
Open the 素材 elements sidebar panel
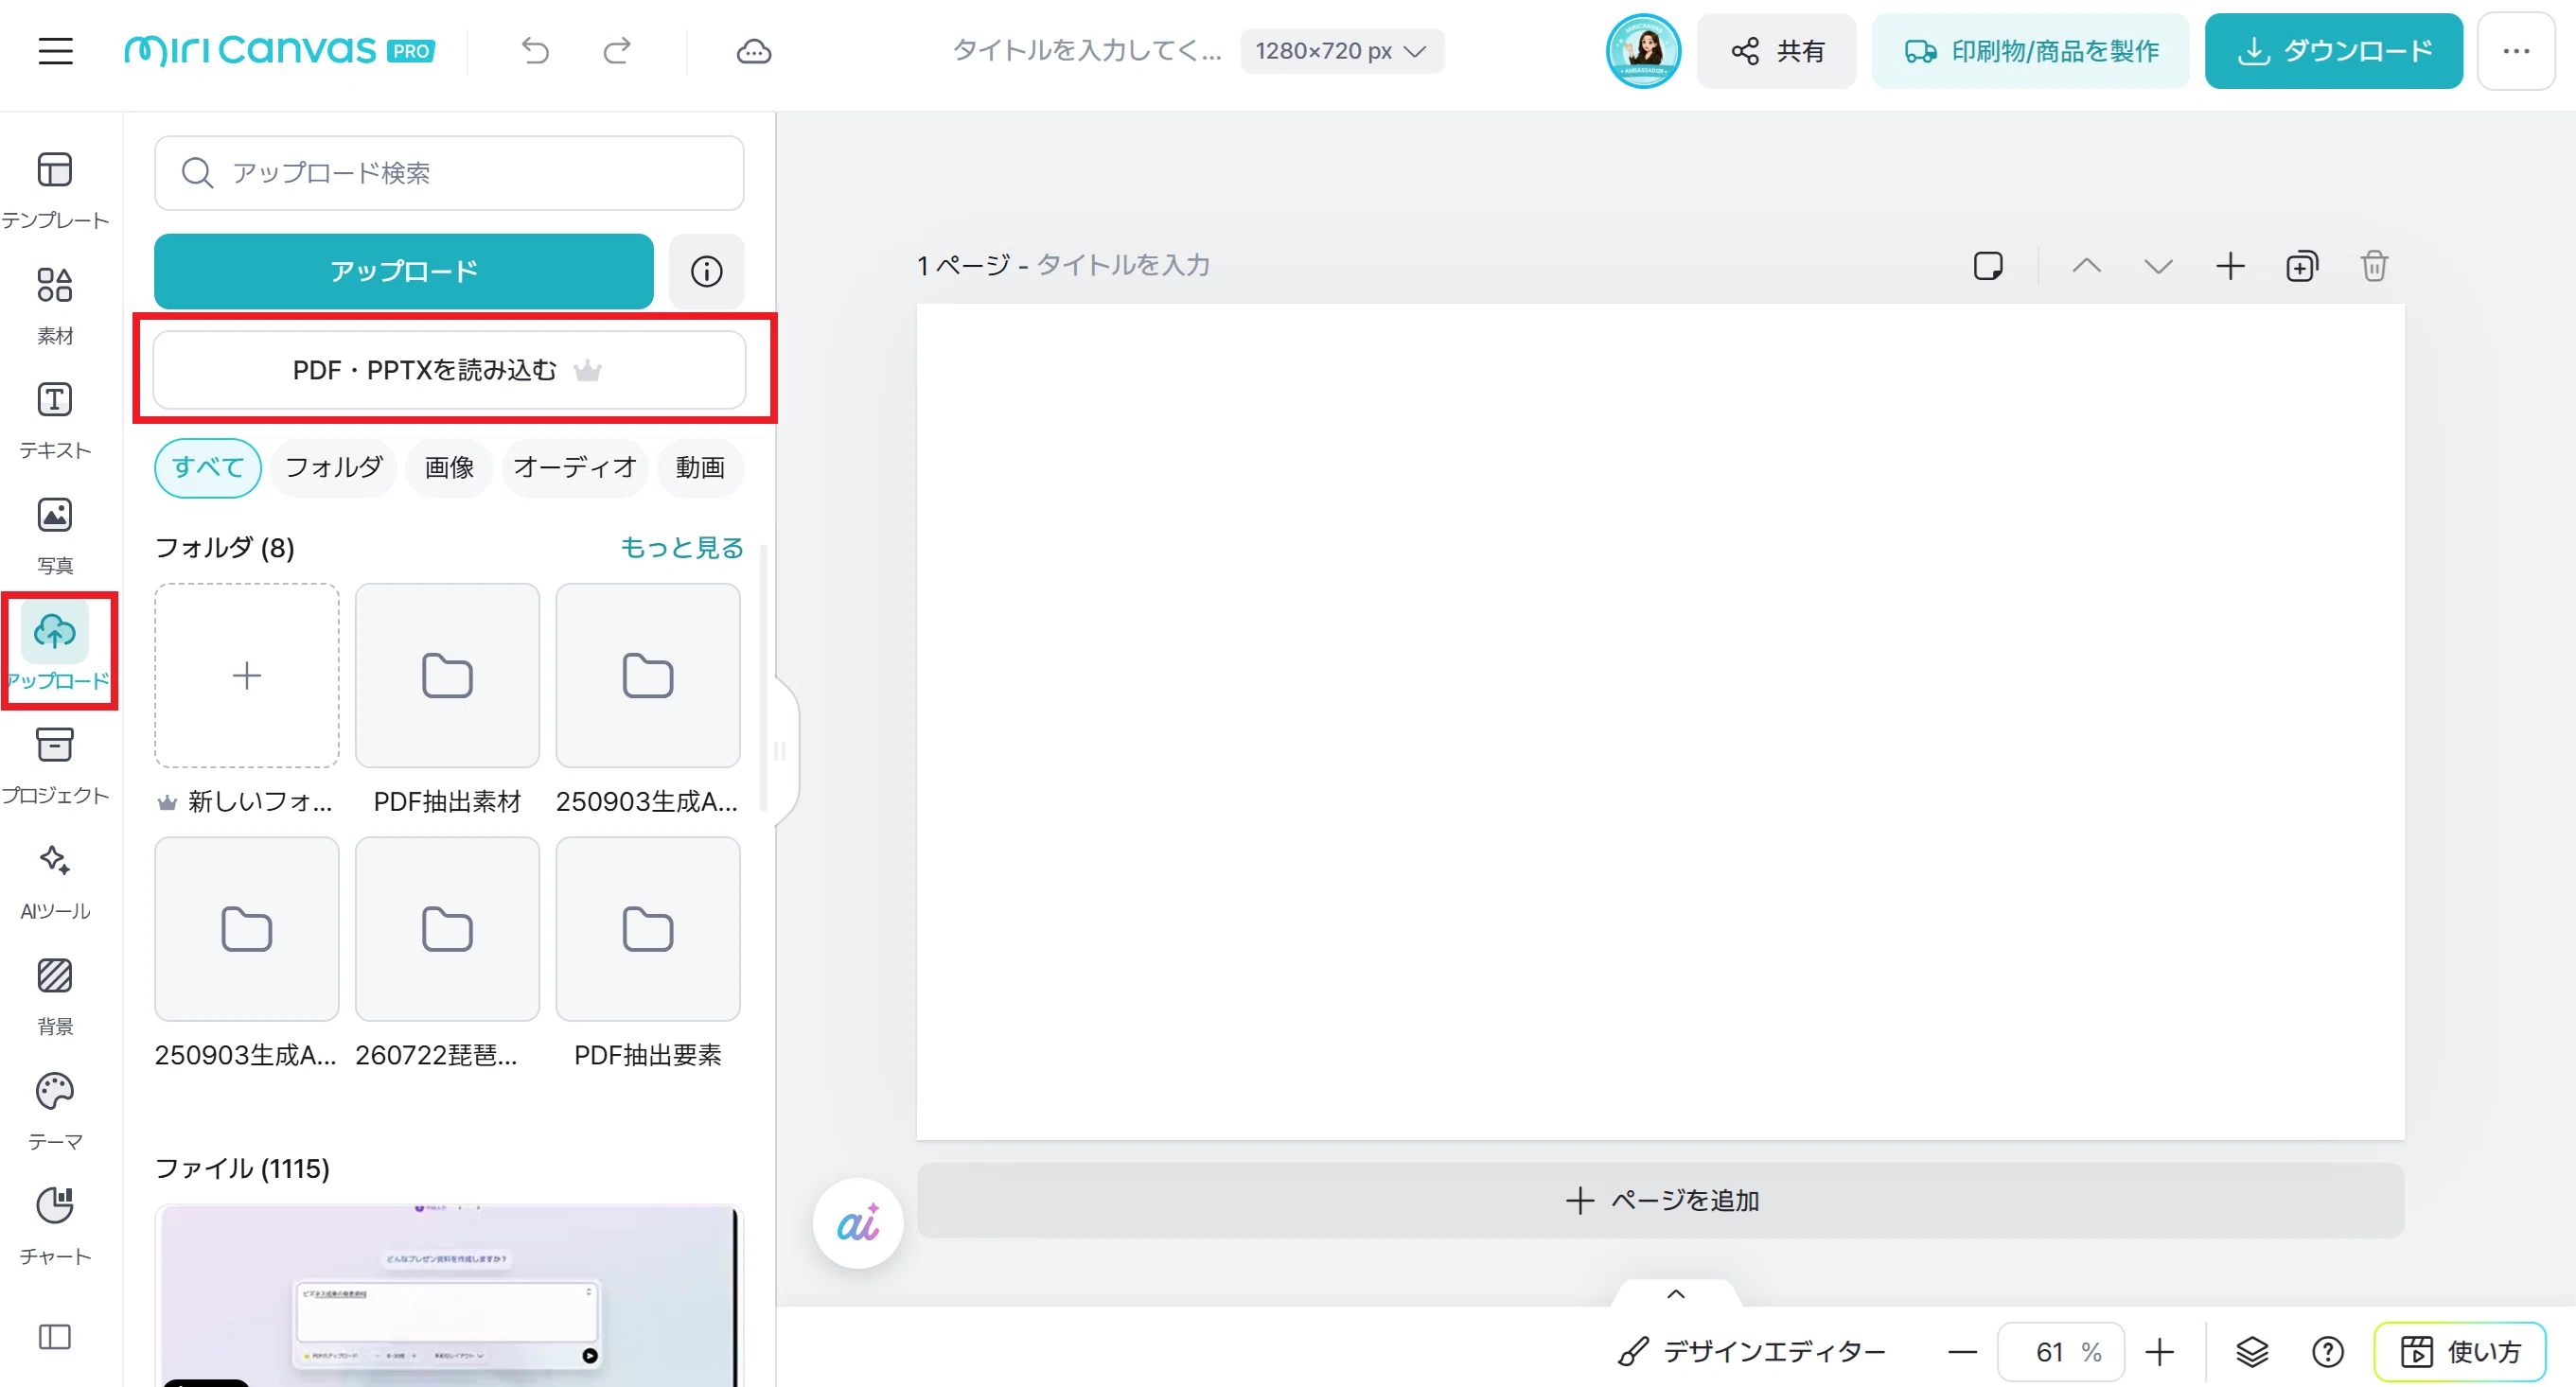55,305
